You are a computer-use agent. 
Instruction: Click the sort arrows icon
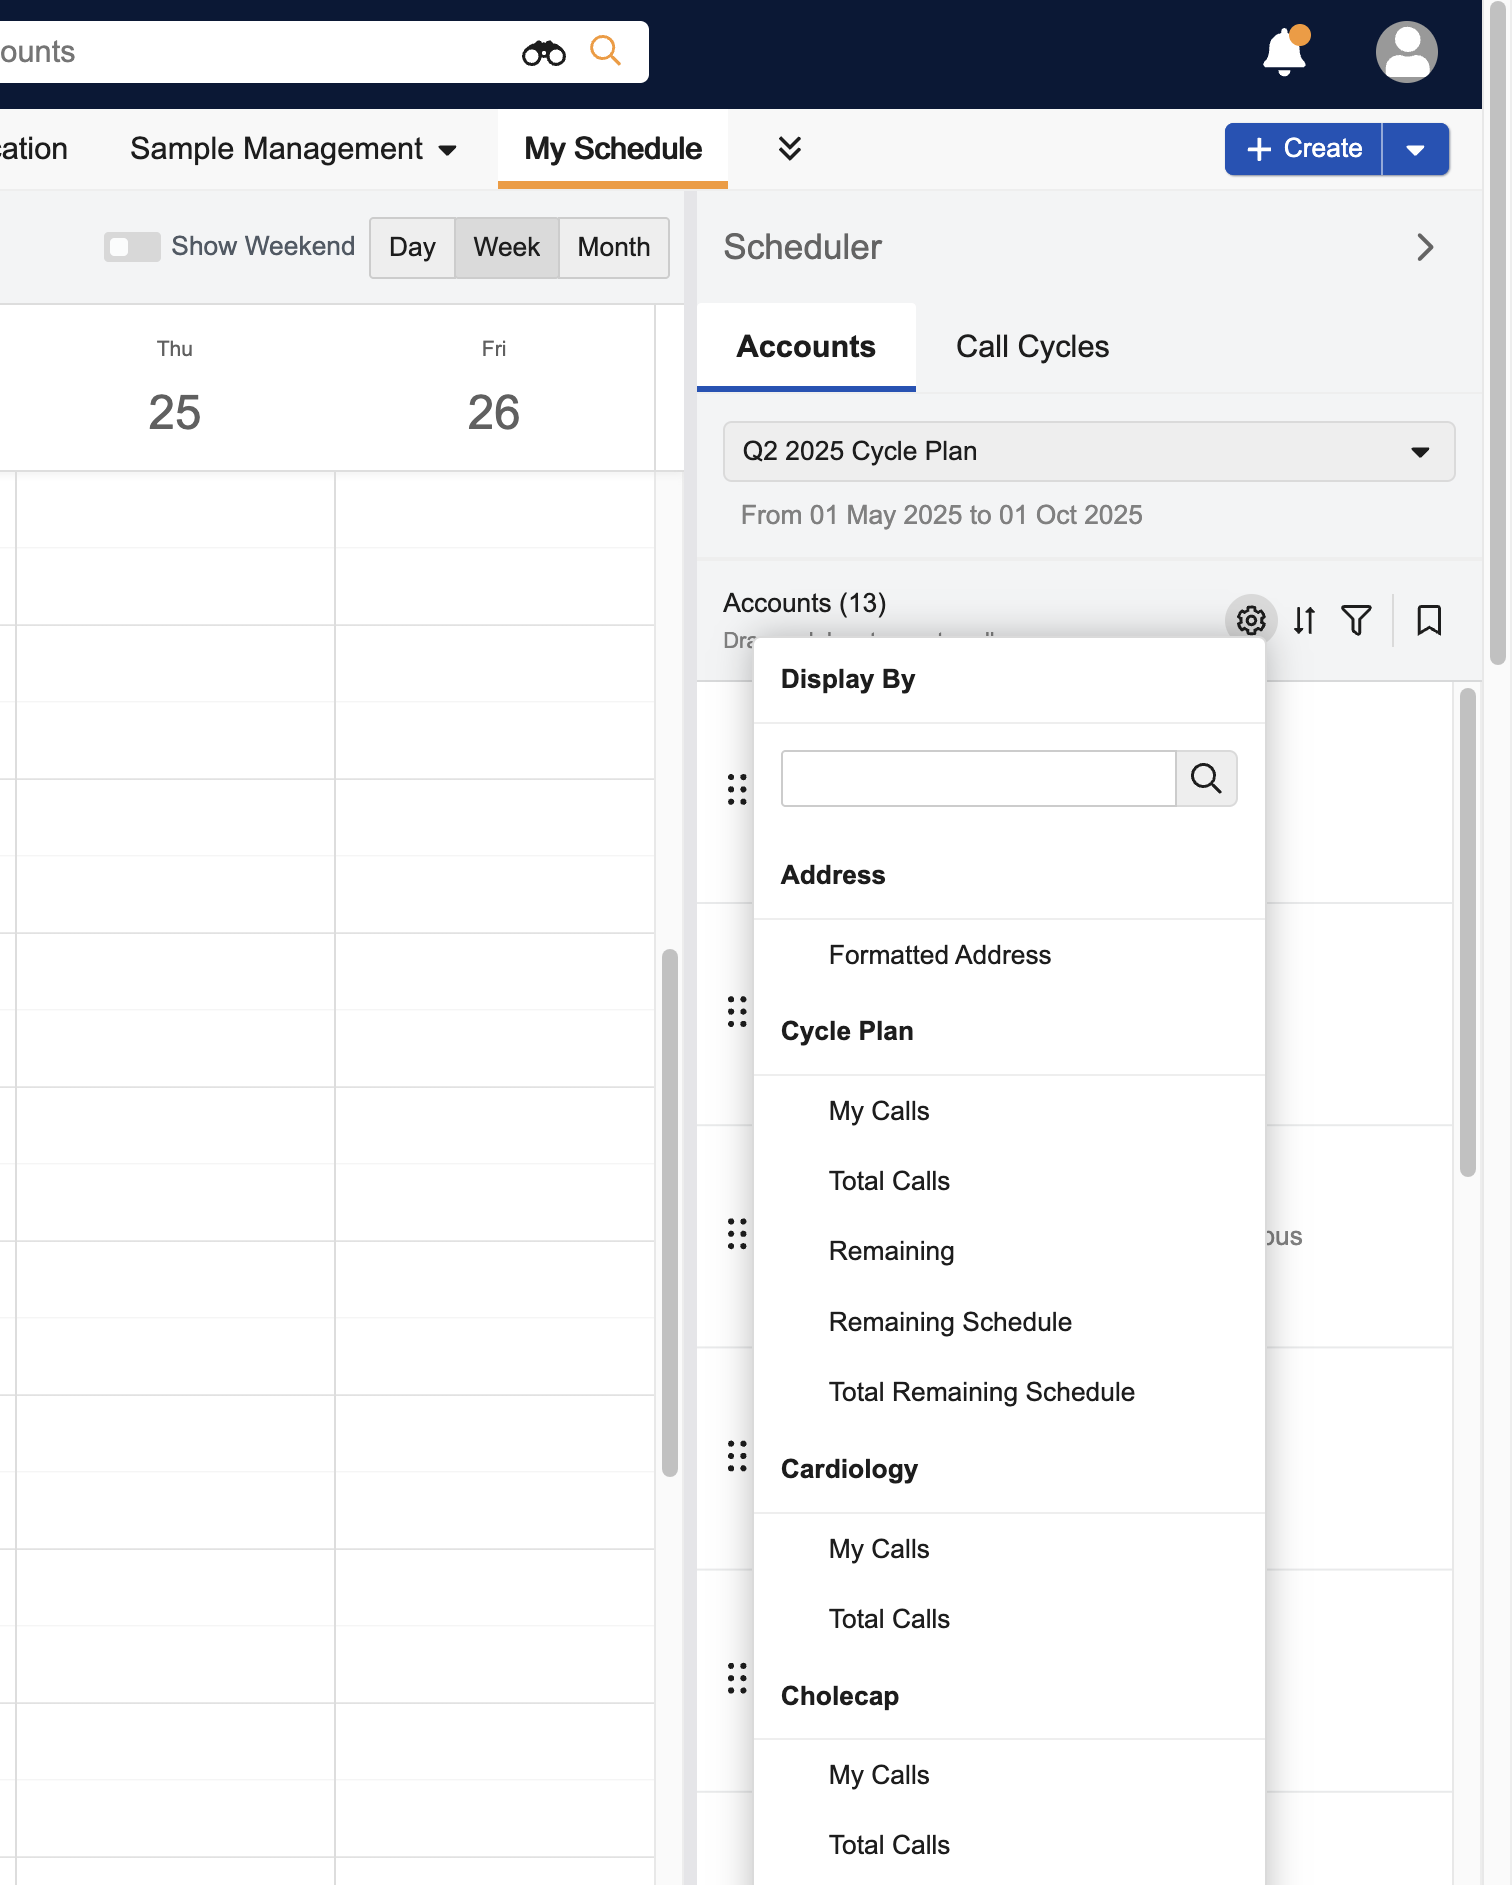1304,621
